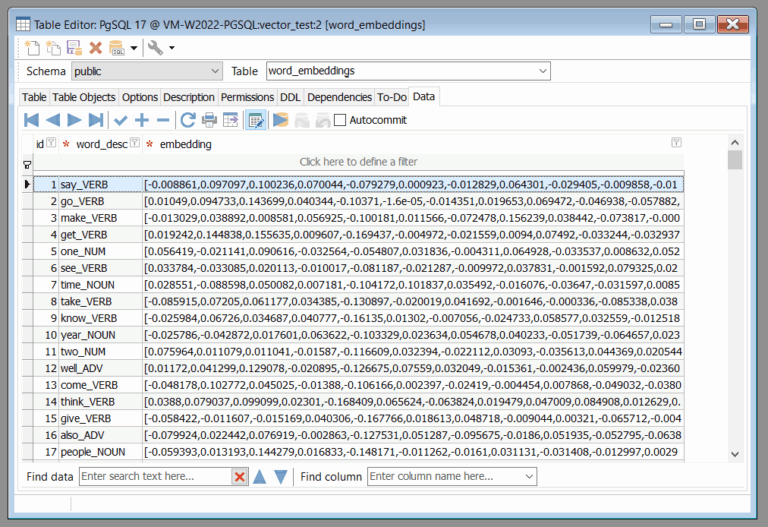Open the word_desc column filter button

point(135,144)
